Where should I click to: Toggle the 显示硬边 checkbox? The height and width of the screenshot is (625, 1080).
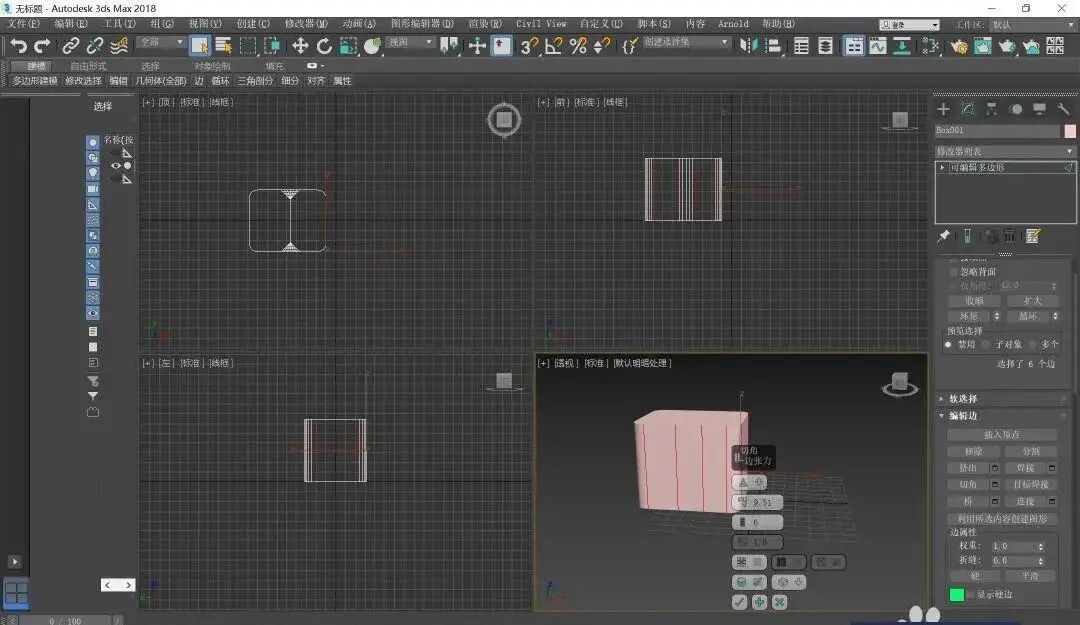(x=970, y=595)
